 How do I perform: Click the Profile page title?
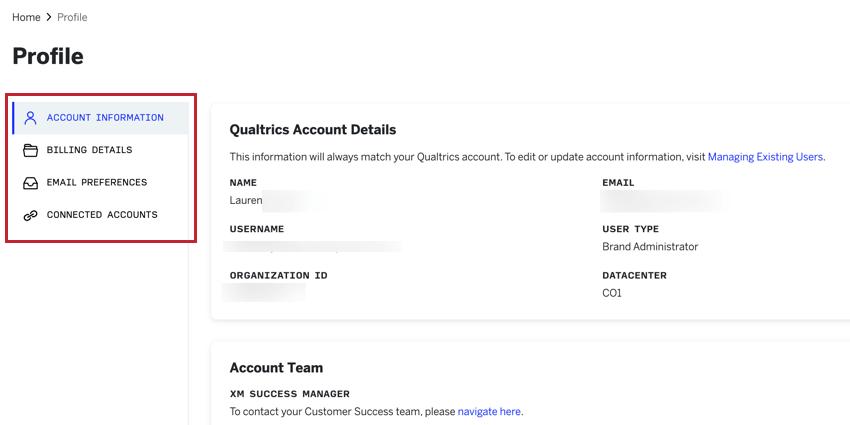point(48,56)
